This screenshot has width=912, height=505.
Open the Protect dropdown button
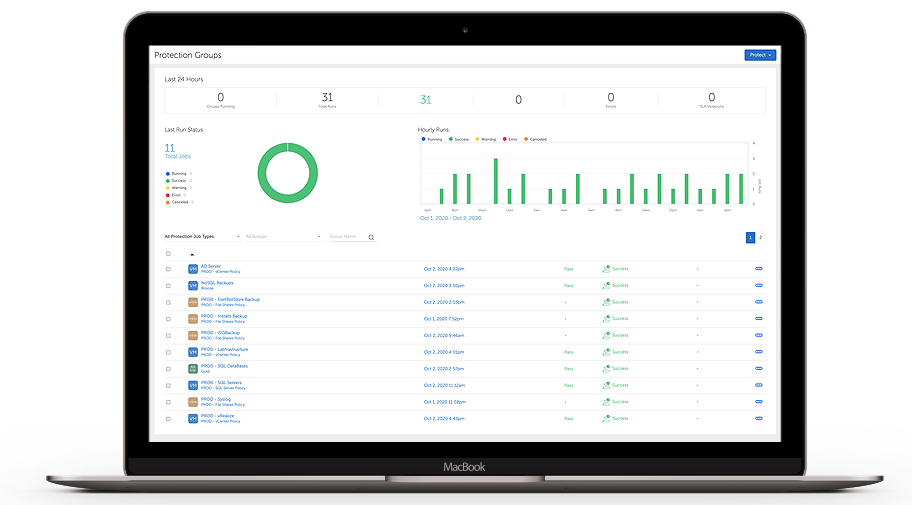click(760, 55)
